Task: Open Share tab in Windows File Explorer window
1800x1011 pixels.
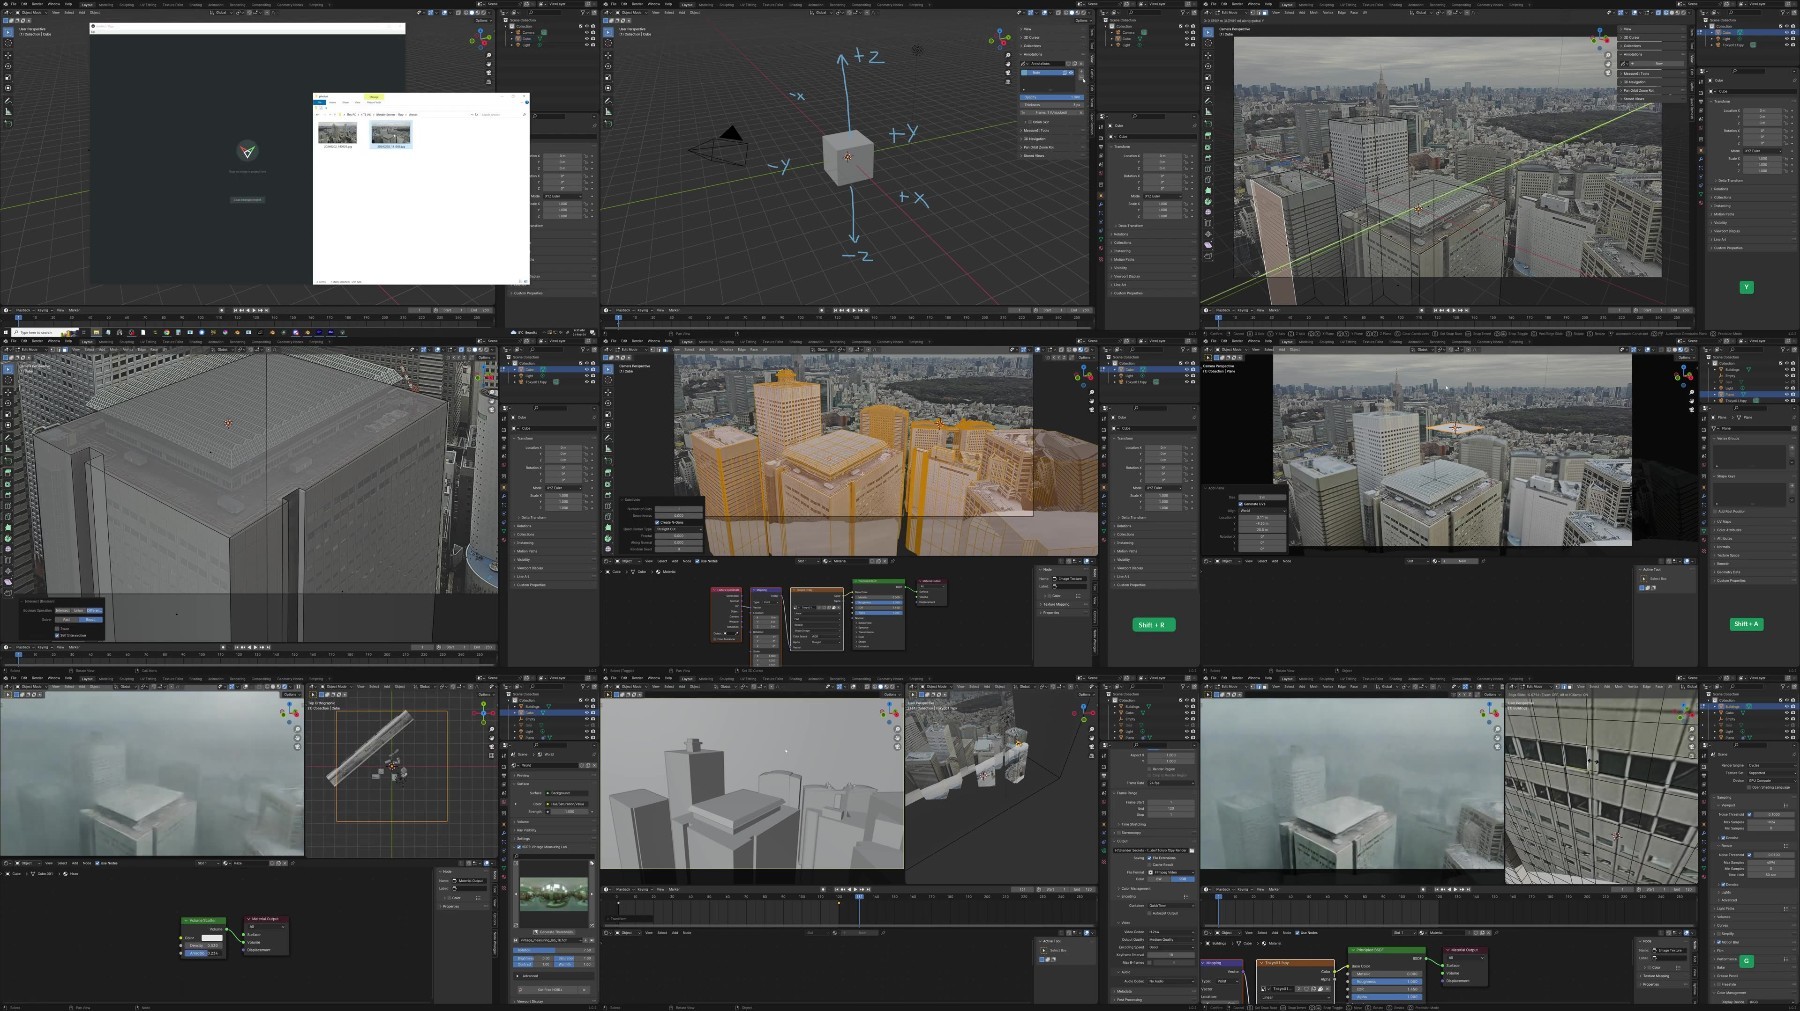Action: (x=346, y=102)
